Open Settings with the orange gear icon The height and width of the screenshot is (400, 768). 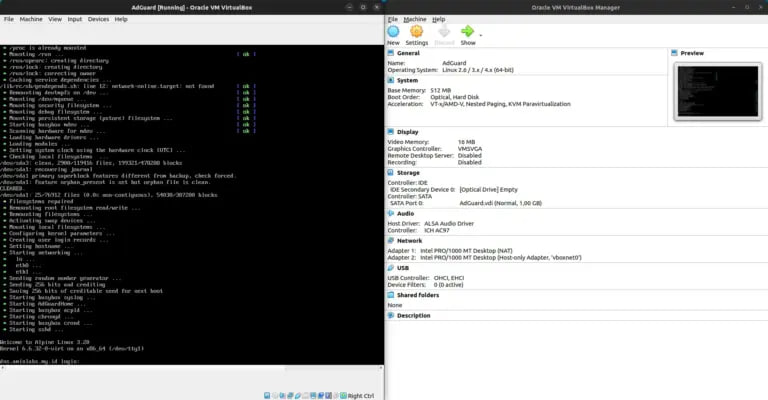416,31
